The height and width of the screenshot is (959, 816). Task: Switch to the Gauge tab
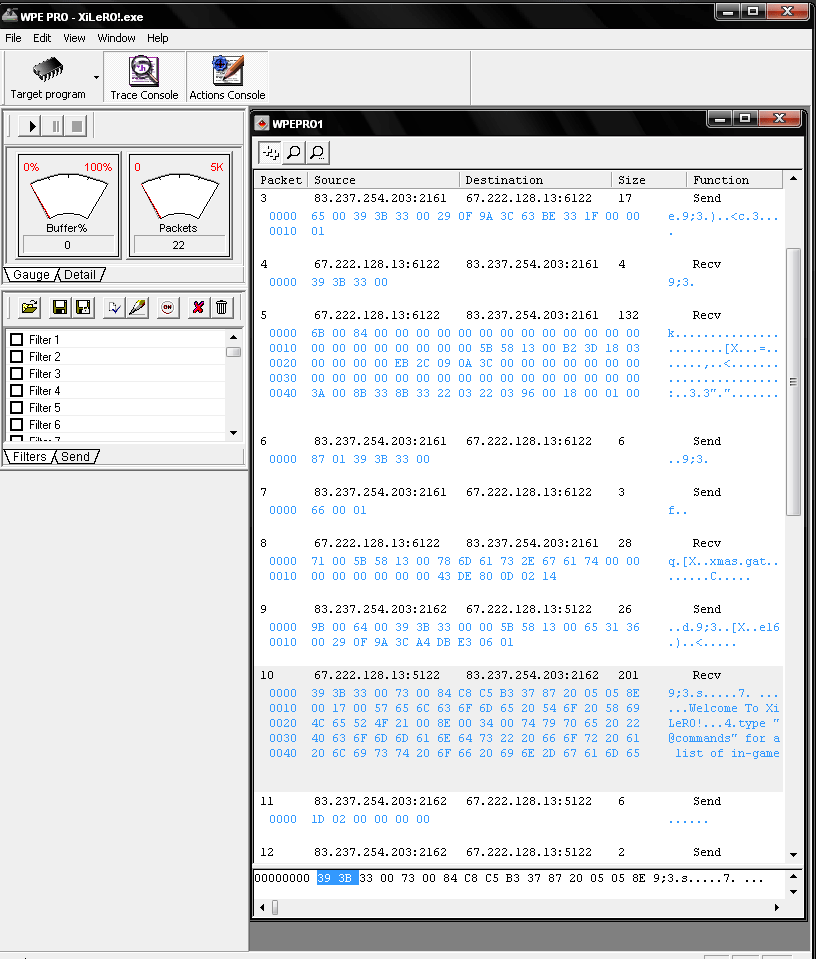pos(31,275)
